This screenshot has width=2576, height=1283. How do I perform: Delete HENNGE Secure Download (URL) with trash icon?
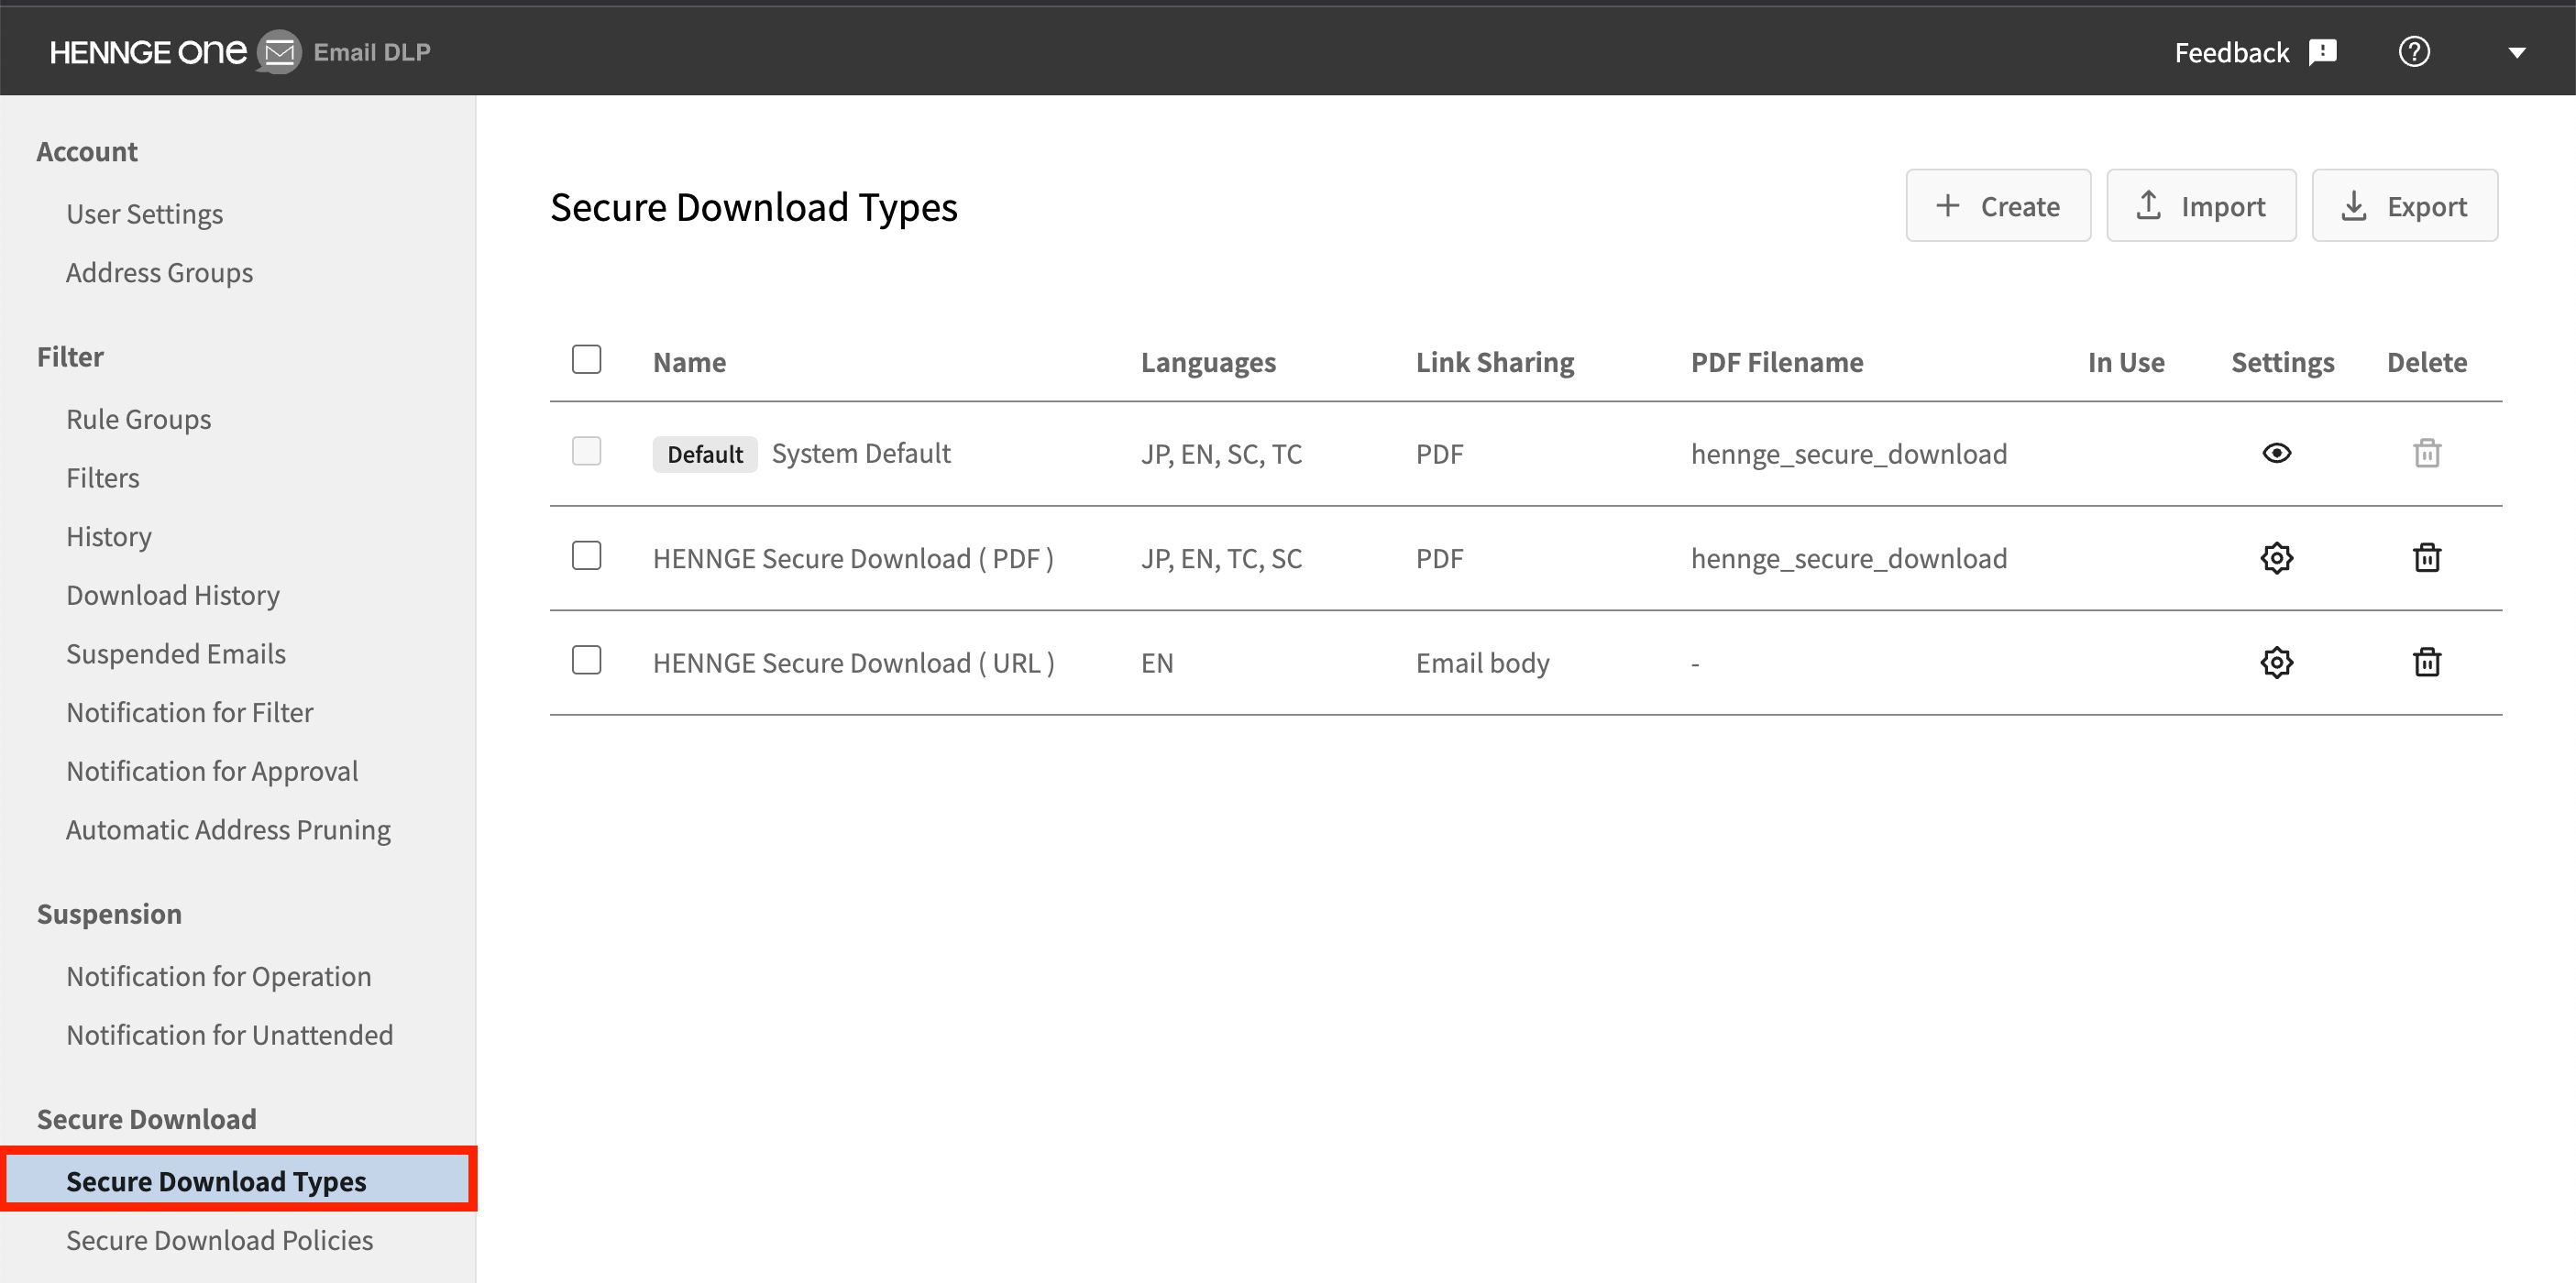(x=2427, y=662)
